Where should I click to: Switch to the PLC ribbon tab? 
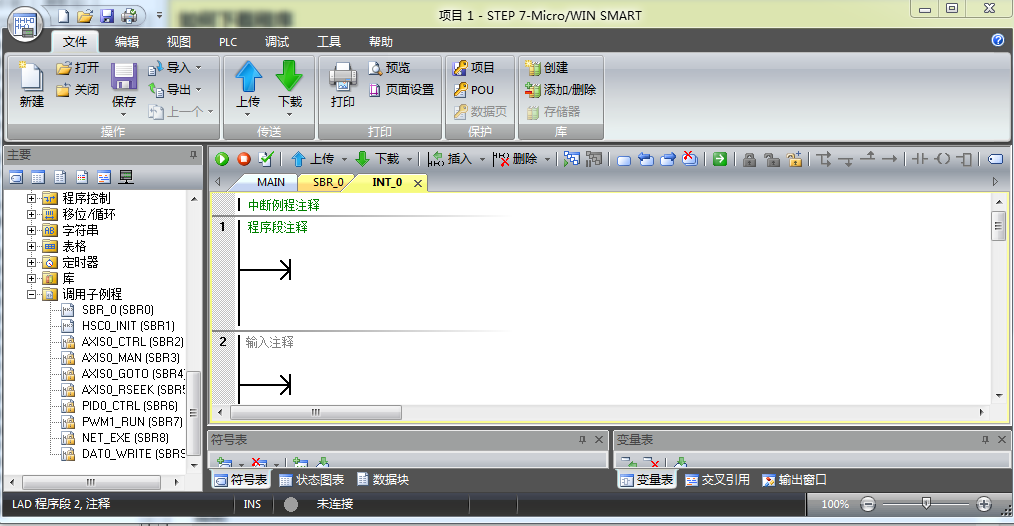click(228, 42)
